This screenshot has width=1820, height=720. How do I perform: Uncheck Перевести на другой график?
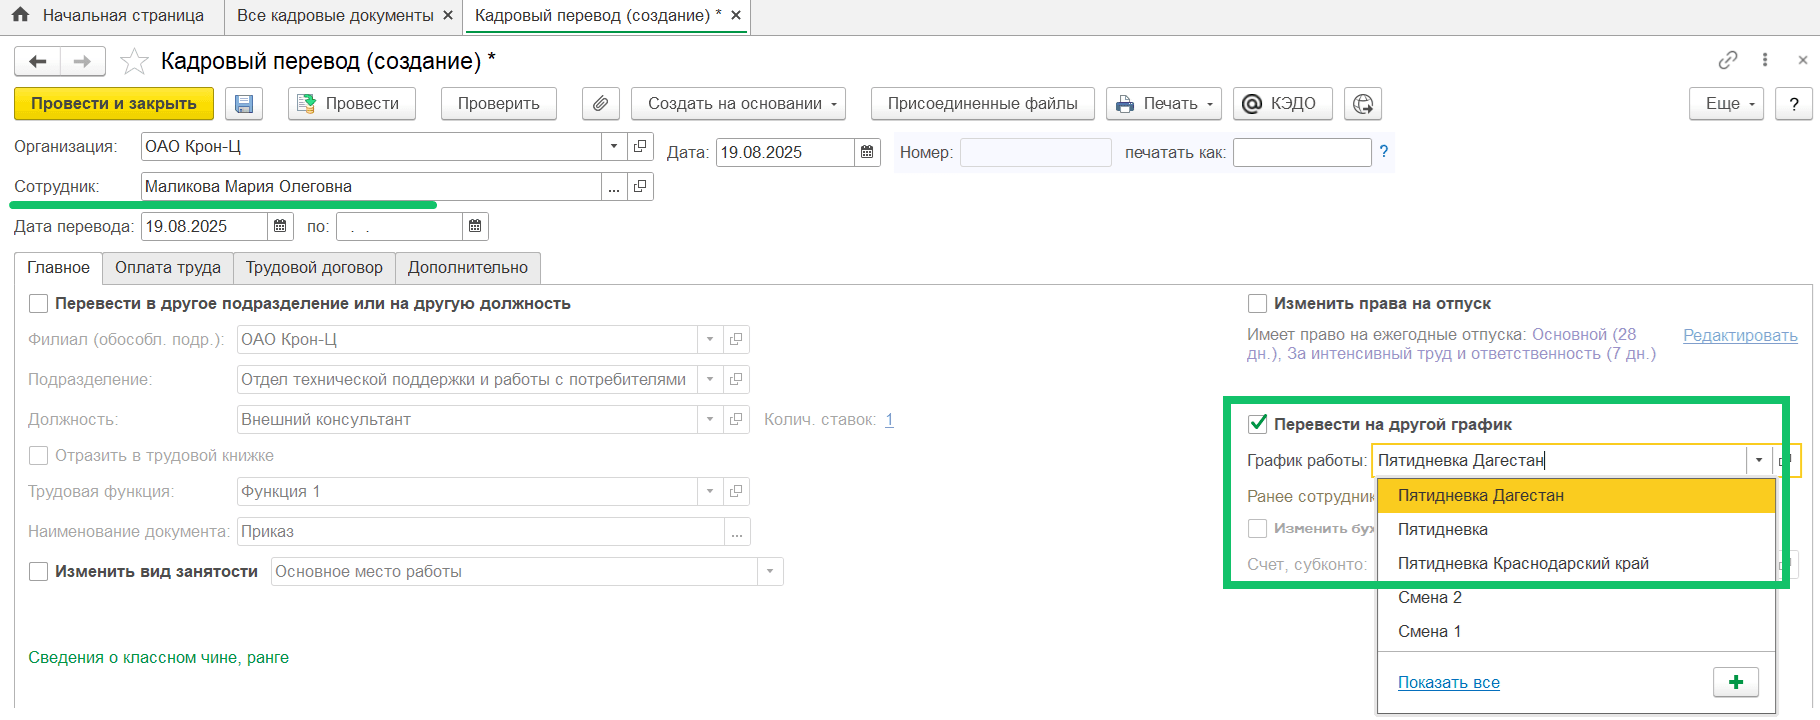pos(1258,424)
